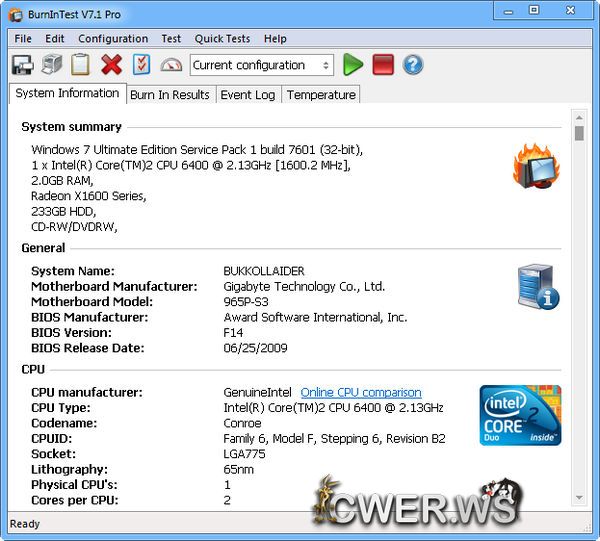Click the Ready status bar text
The width and height of the screenshot is (600, 541).
(x=24, y=524)
